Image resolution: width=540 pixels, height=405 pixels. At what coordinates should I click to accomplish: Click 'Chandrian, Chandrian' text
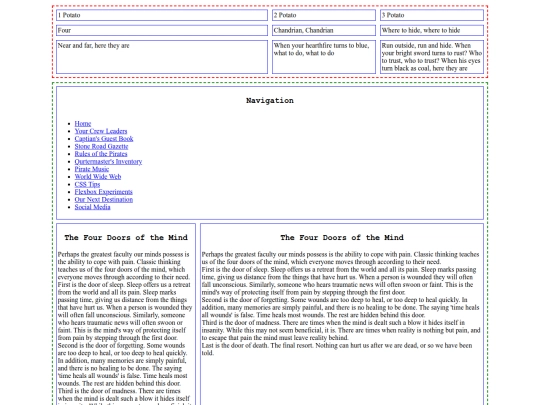(303, 30)
